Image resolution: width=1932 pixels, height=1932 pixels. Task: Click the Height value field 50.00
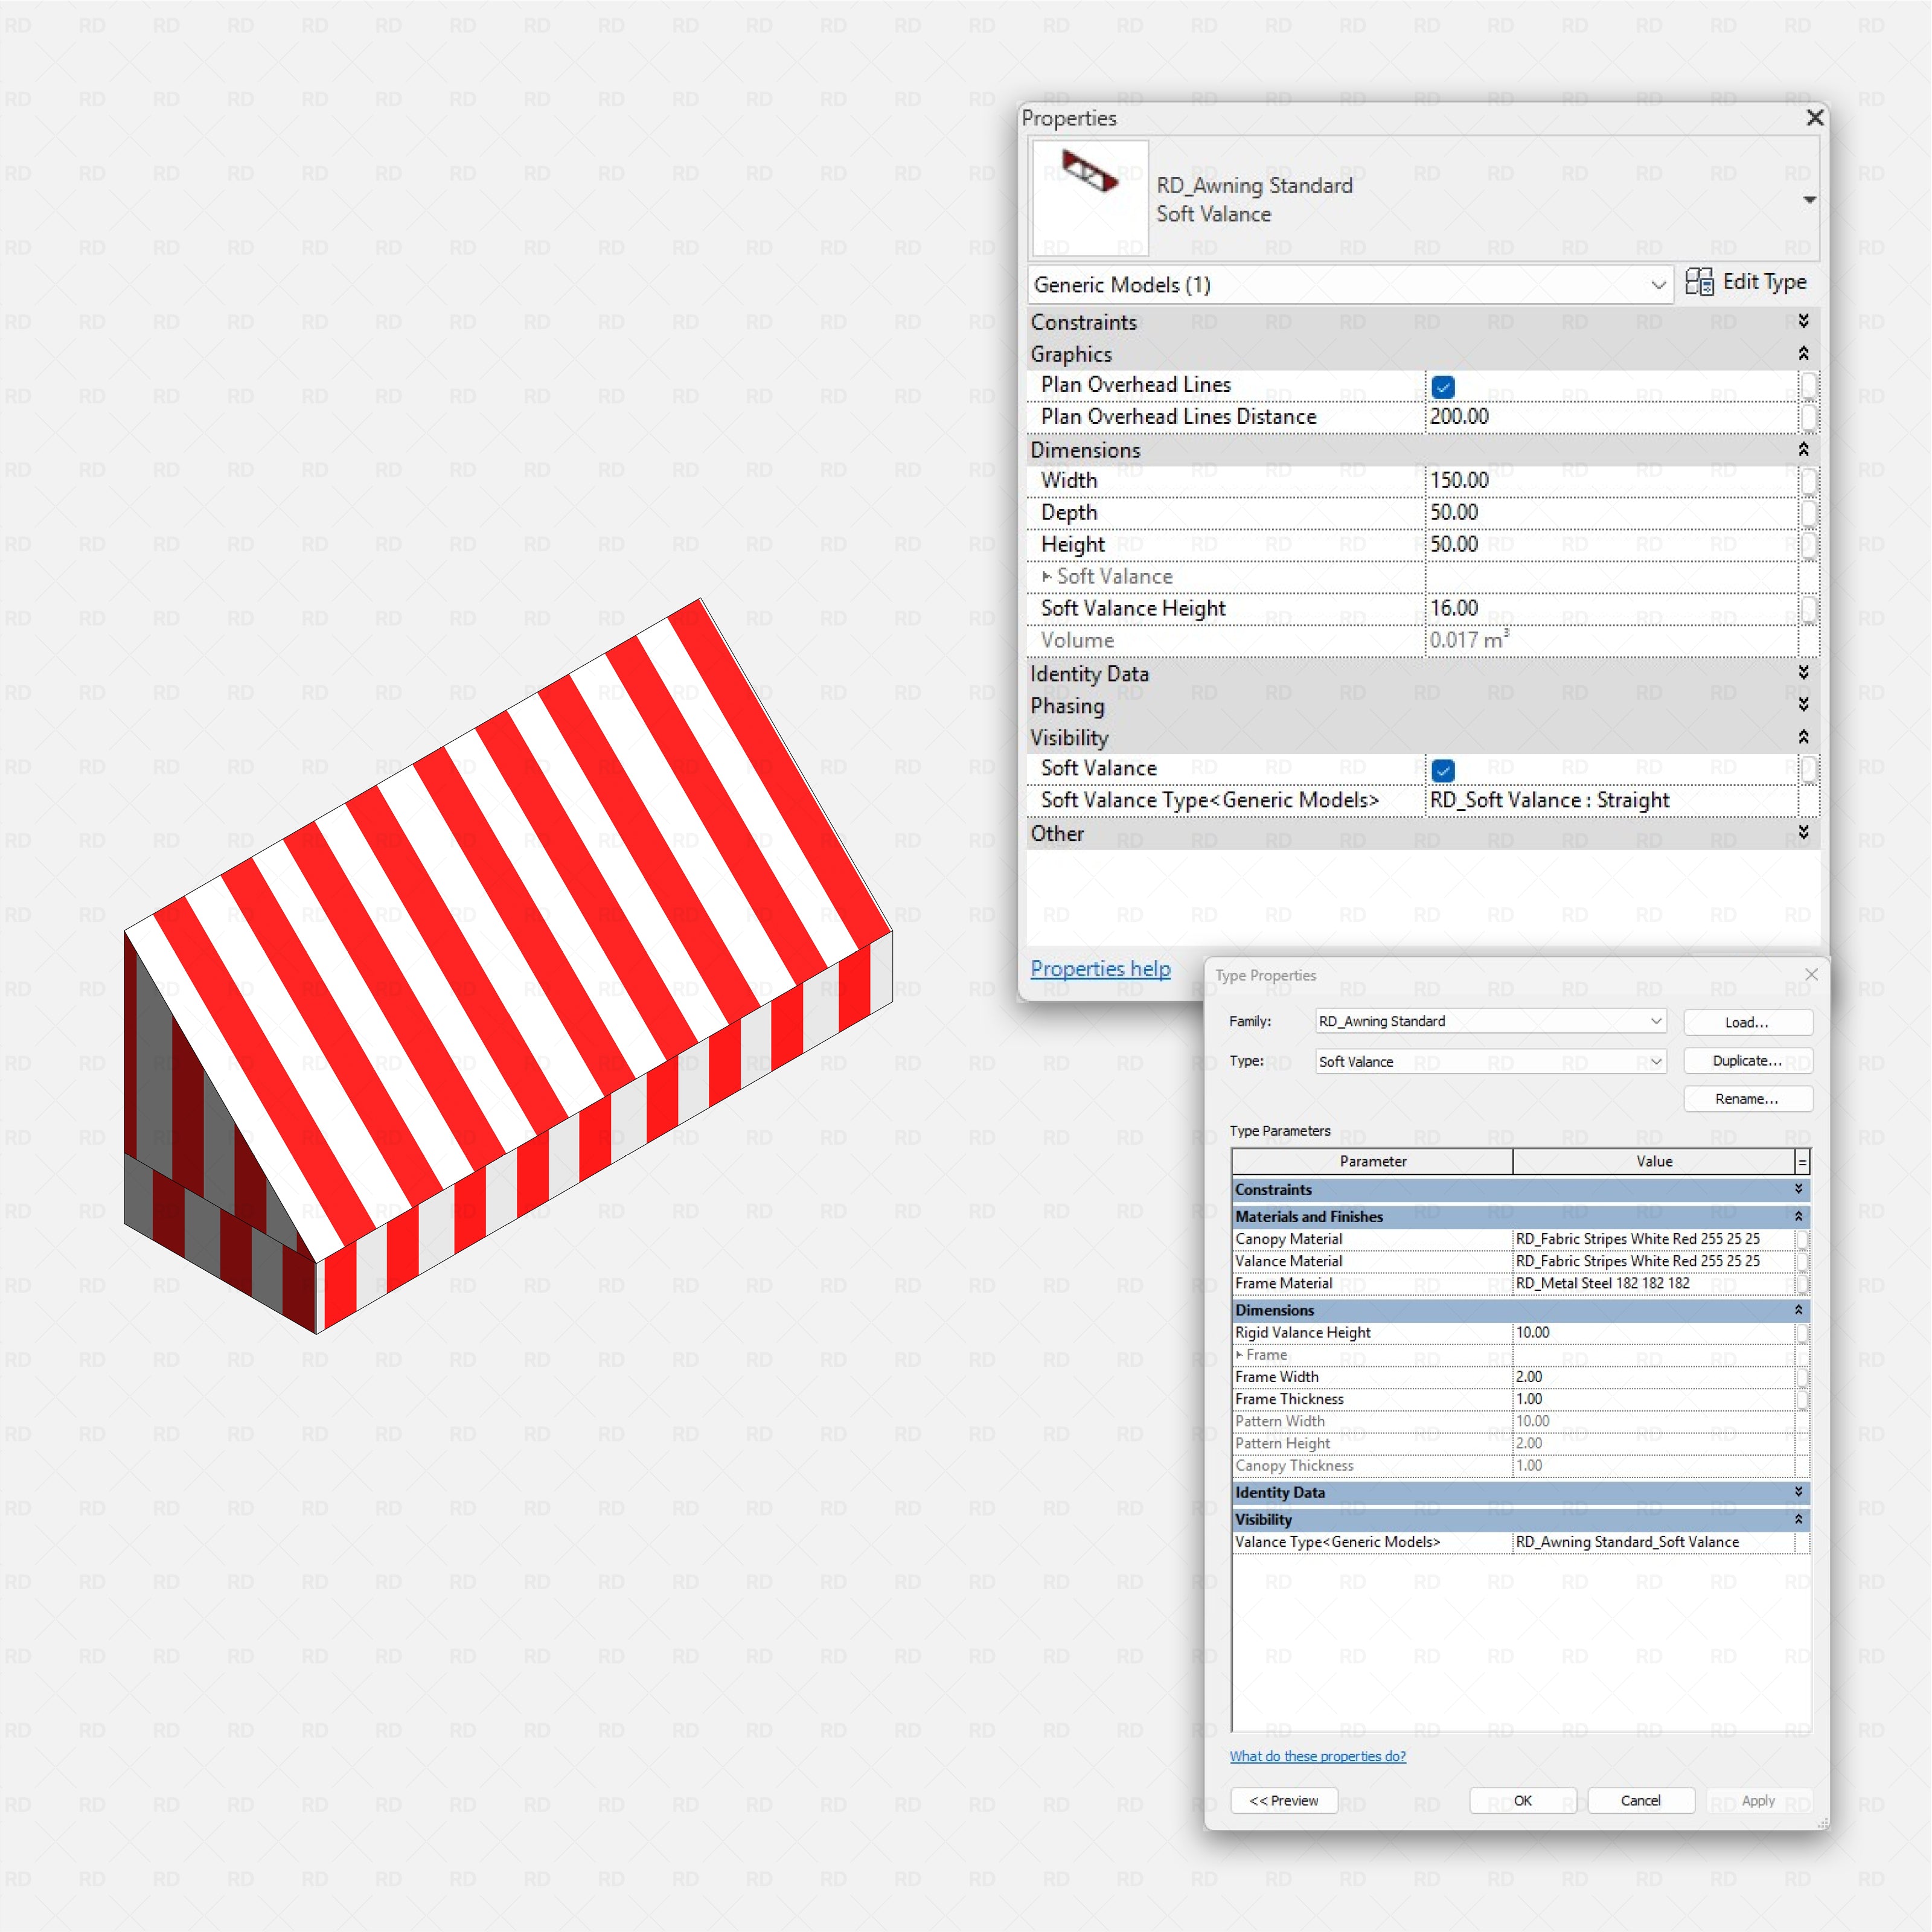[x=1610, y=545]
